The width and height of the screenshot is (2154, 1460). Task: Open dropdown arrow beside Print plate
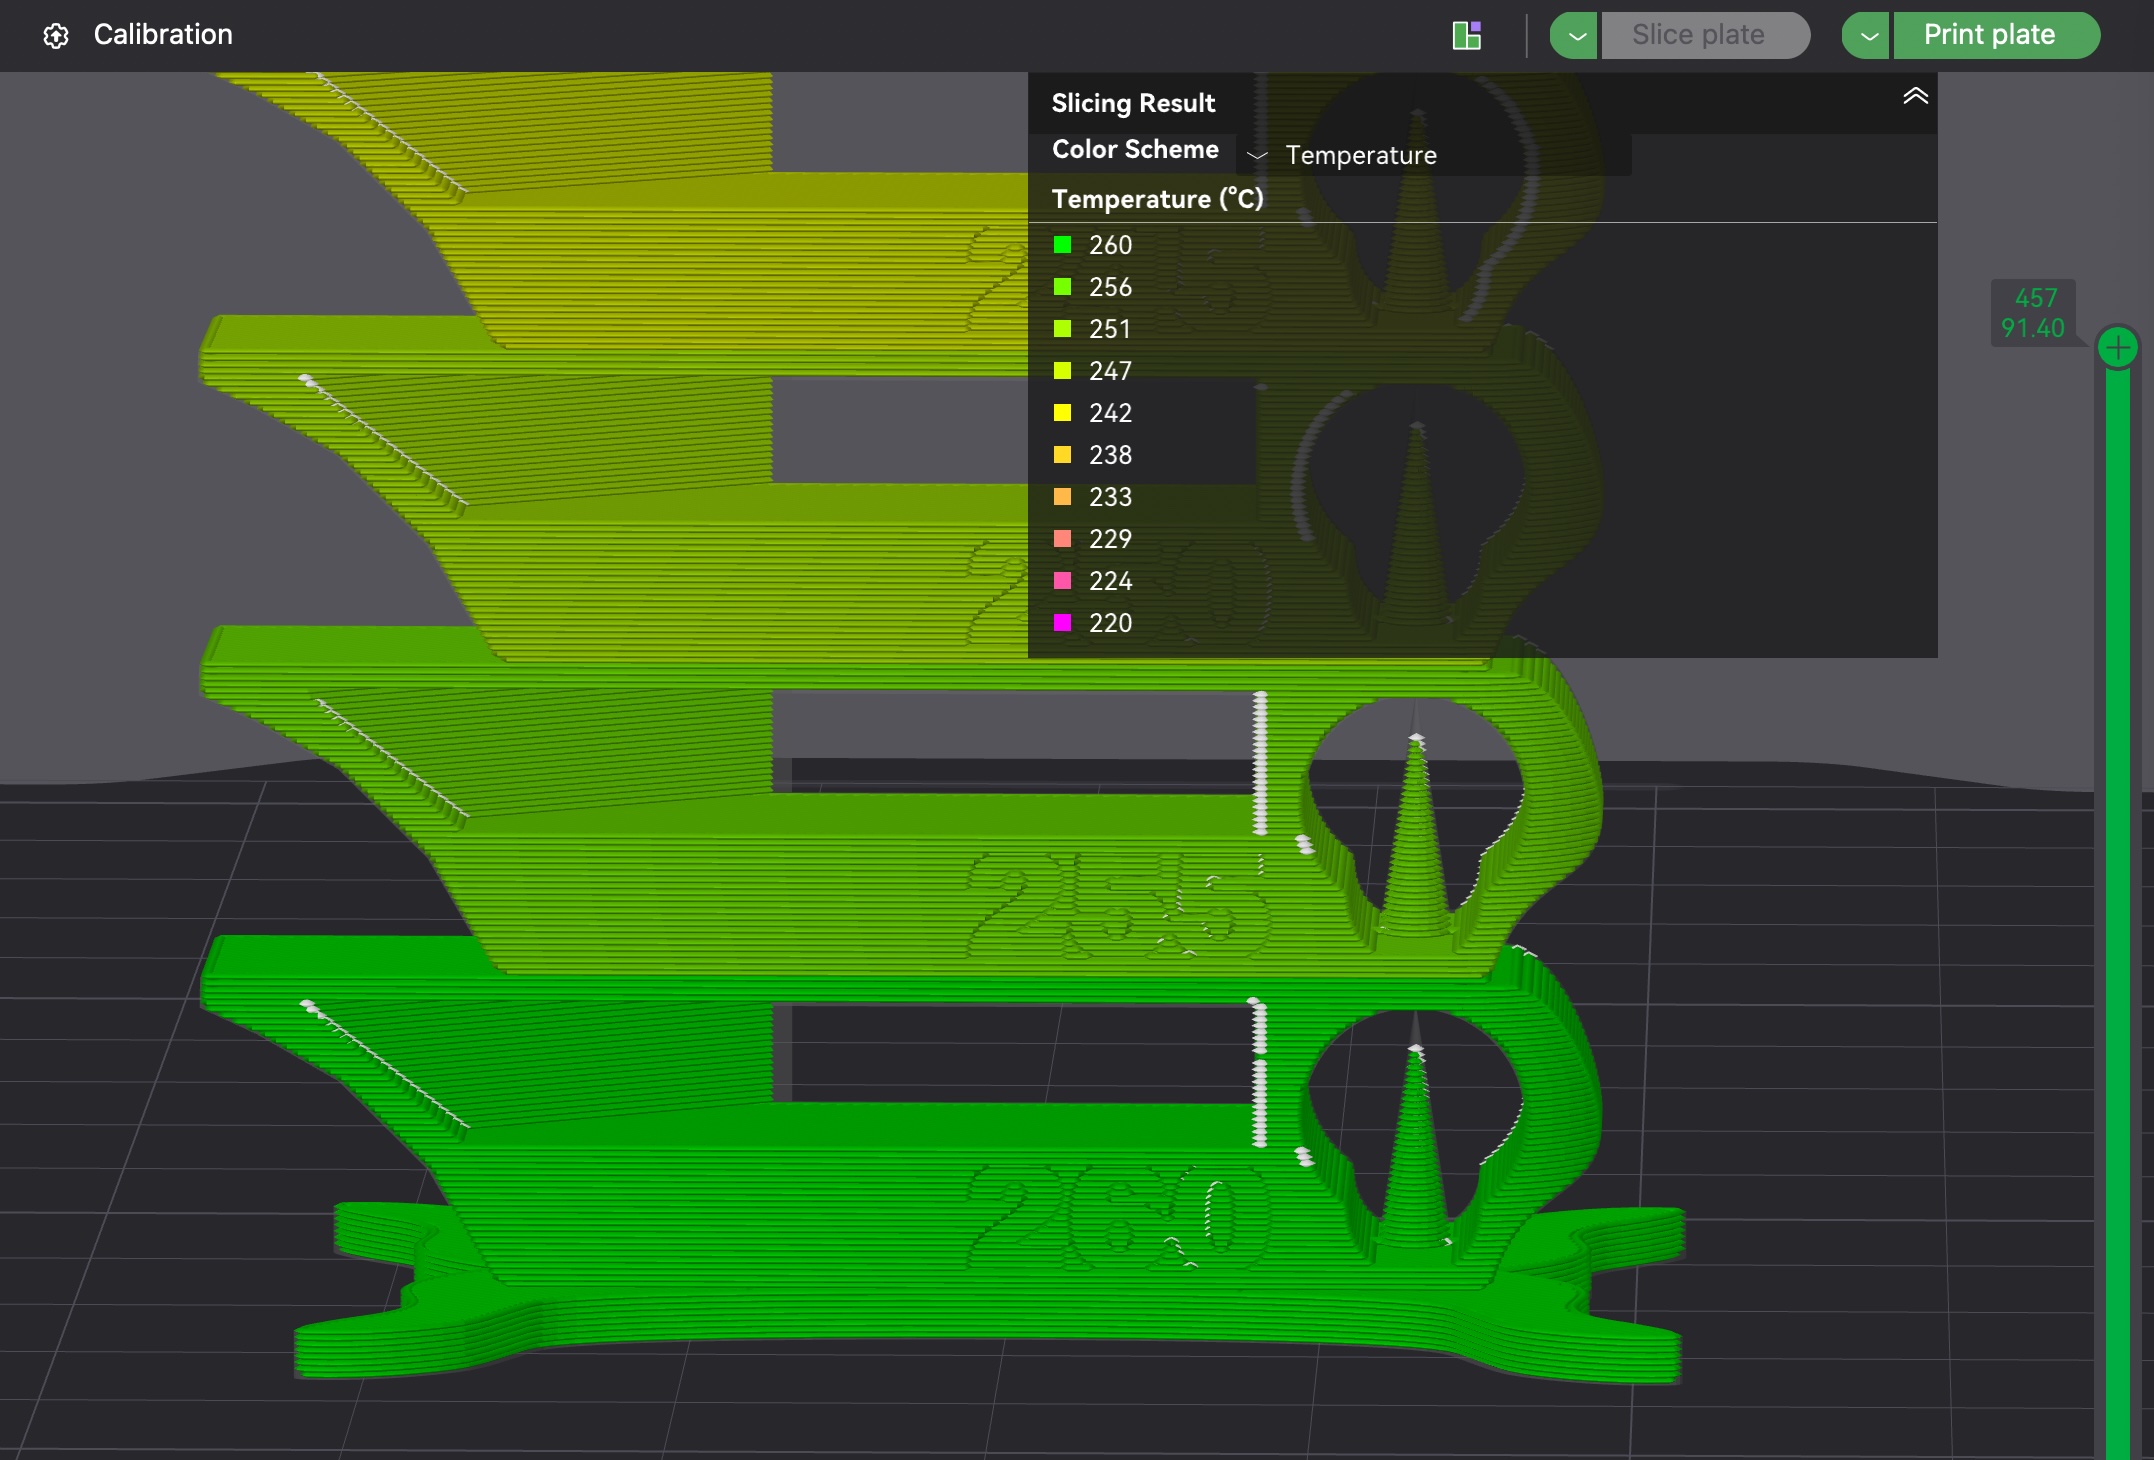pos(1867,36)
